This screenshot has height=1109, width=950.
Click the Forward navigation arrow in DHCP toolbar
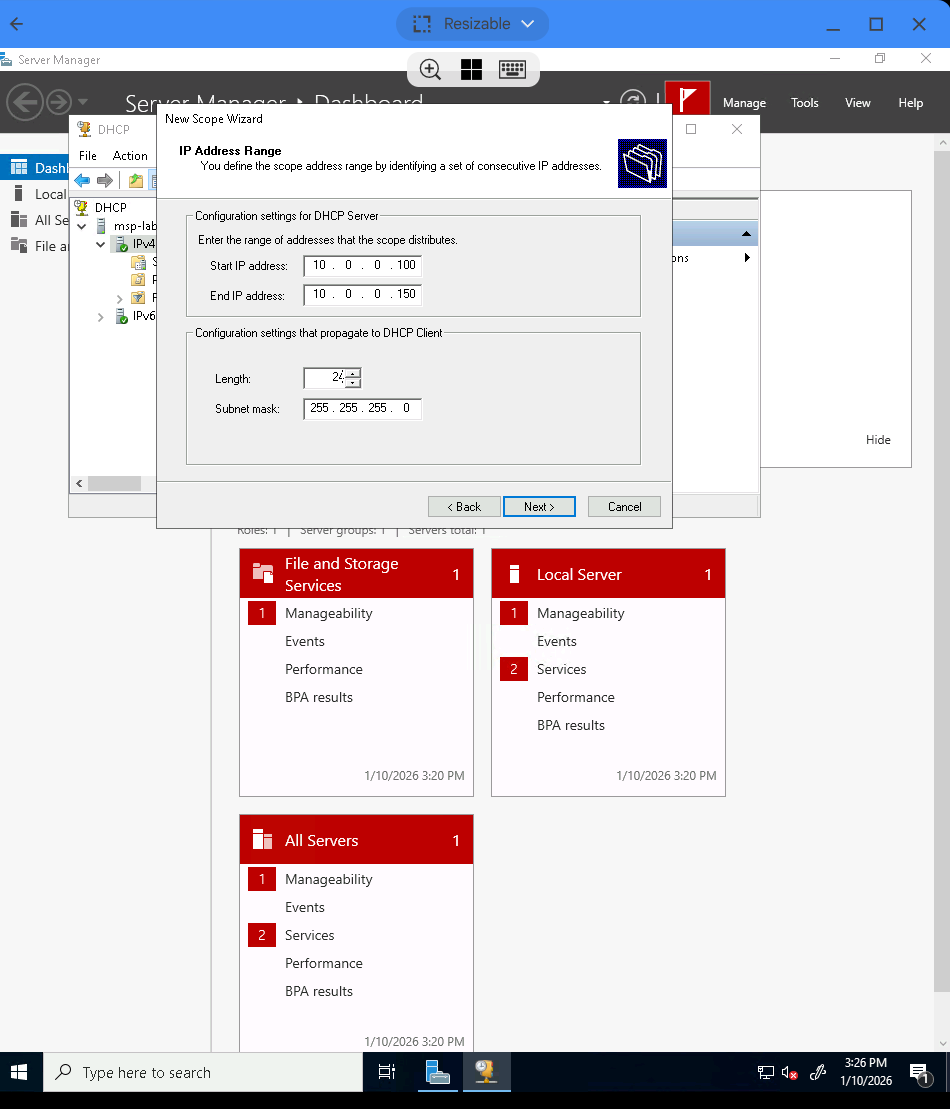pyautogui.click(x=105, y=180)
